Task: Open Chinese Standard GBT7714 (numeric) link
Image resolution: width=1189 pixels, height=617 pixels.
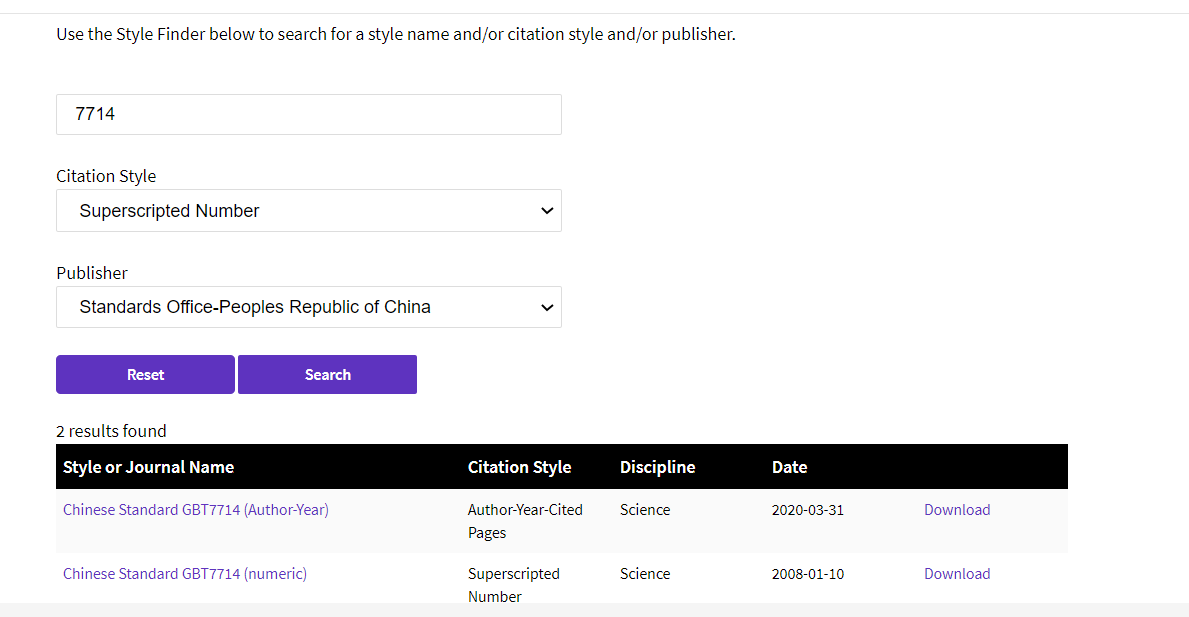Action: pyautogui.click(x=185, y=574)
